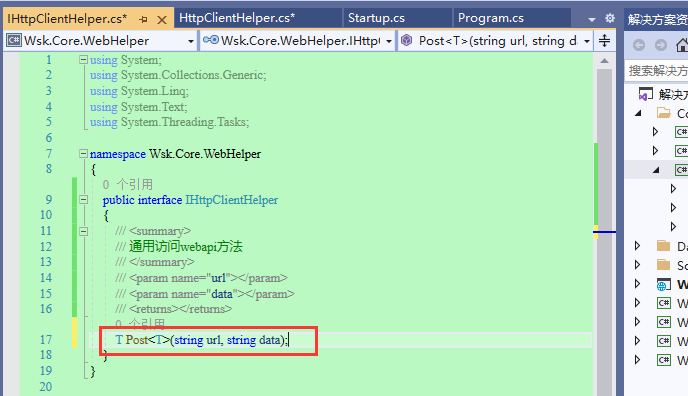Collapse the namespace Wsk.Core.WebHelper block
Screen dimensions: 688x396
[x=83, y=153]
